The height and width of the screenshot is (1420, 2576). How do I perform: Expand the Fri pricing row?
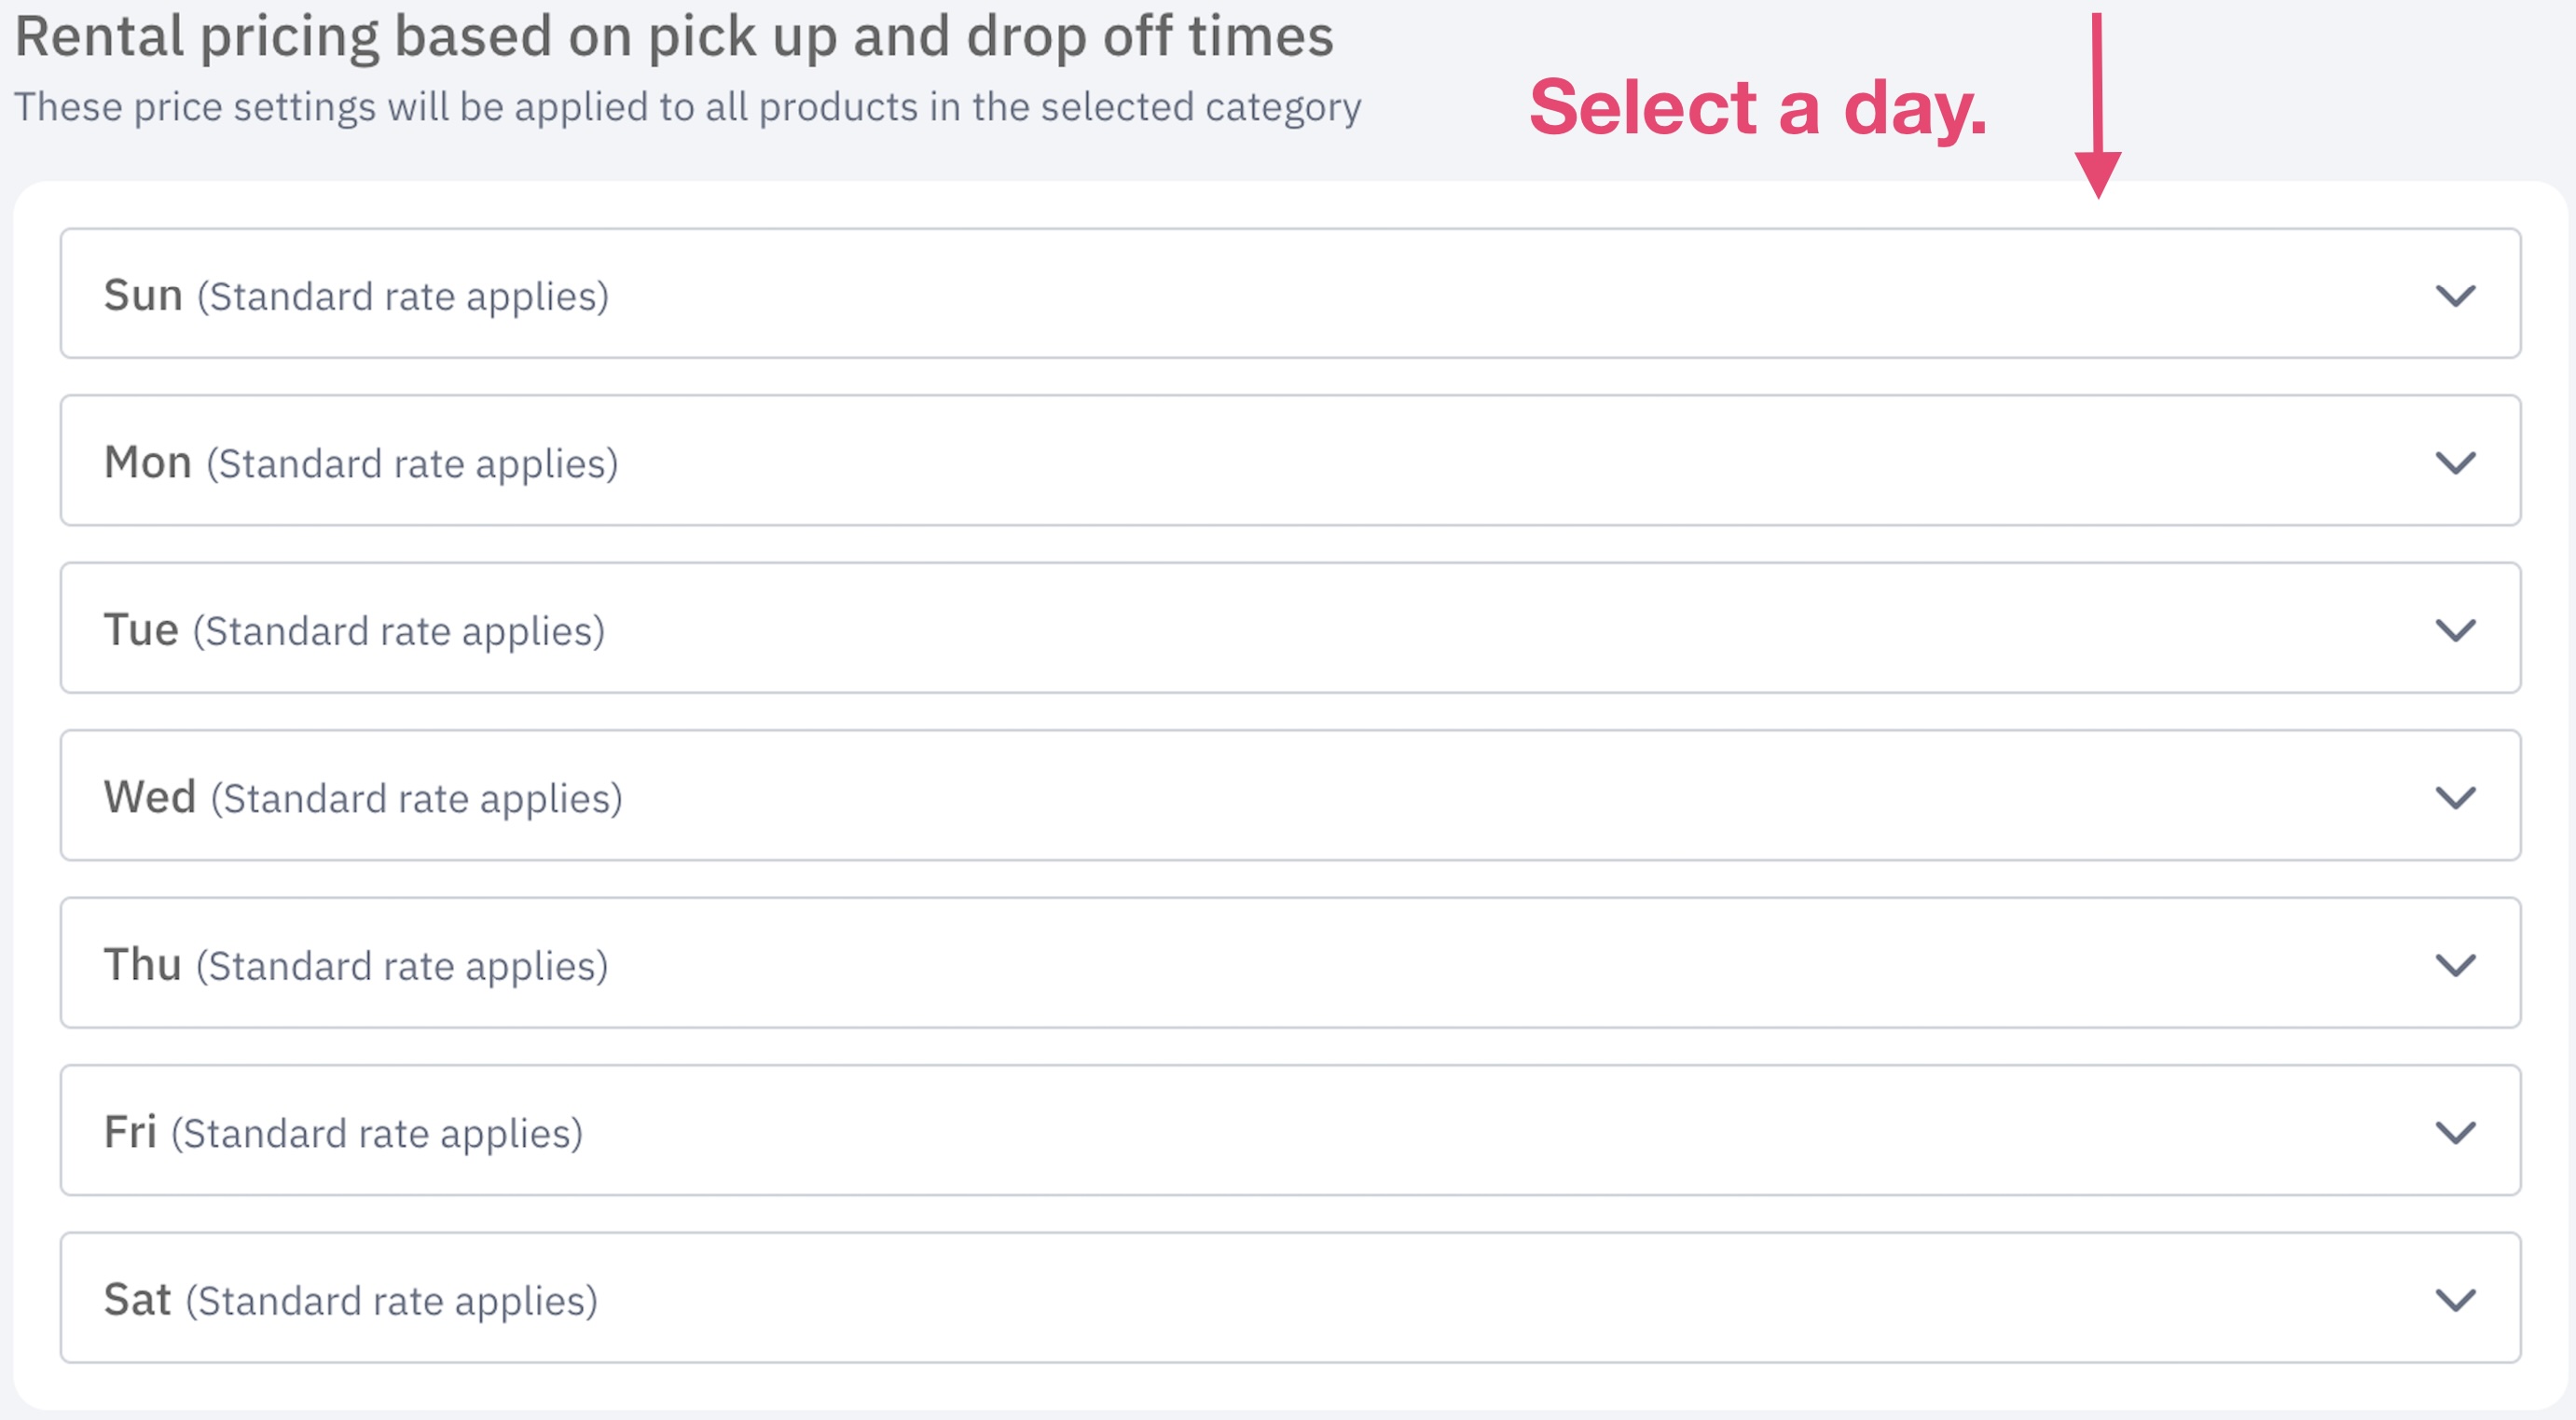click(x=1290, y=1130)
